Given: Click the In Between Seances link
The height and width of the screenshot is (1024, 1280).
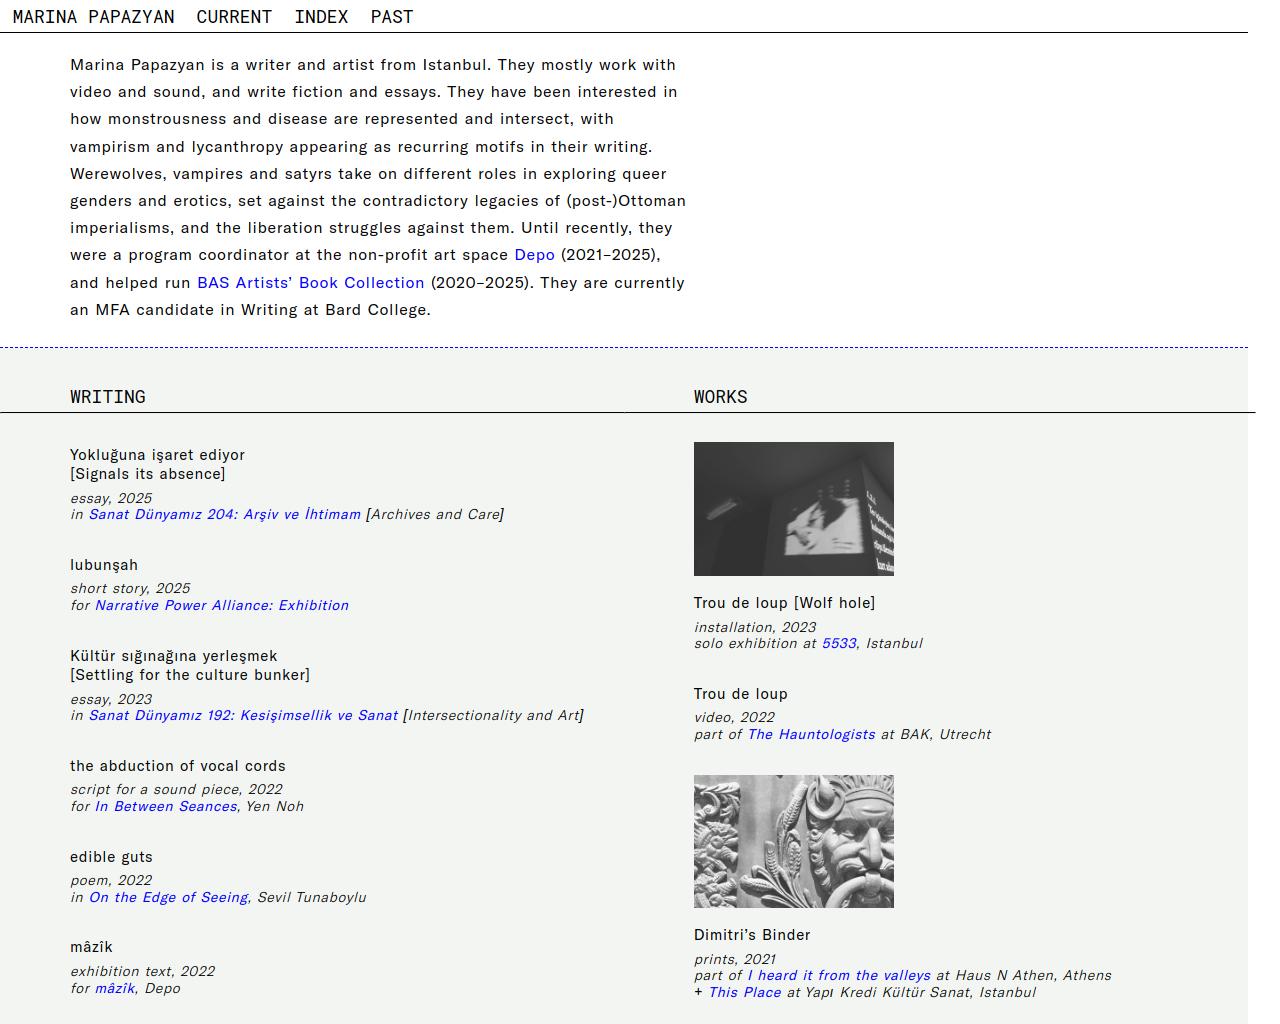Looking at the screenshot, I should pos(165,807).
